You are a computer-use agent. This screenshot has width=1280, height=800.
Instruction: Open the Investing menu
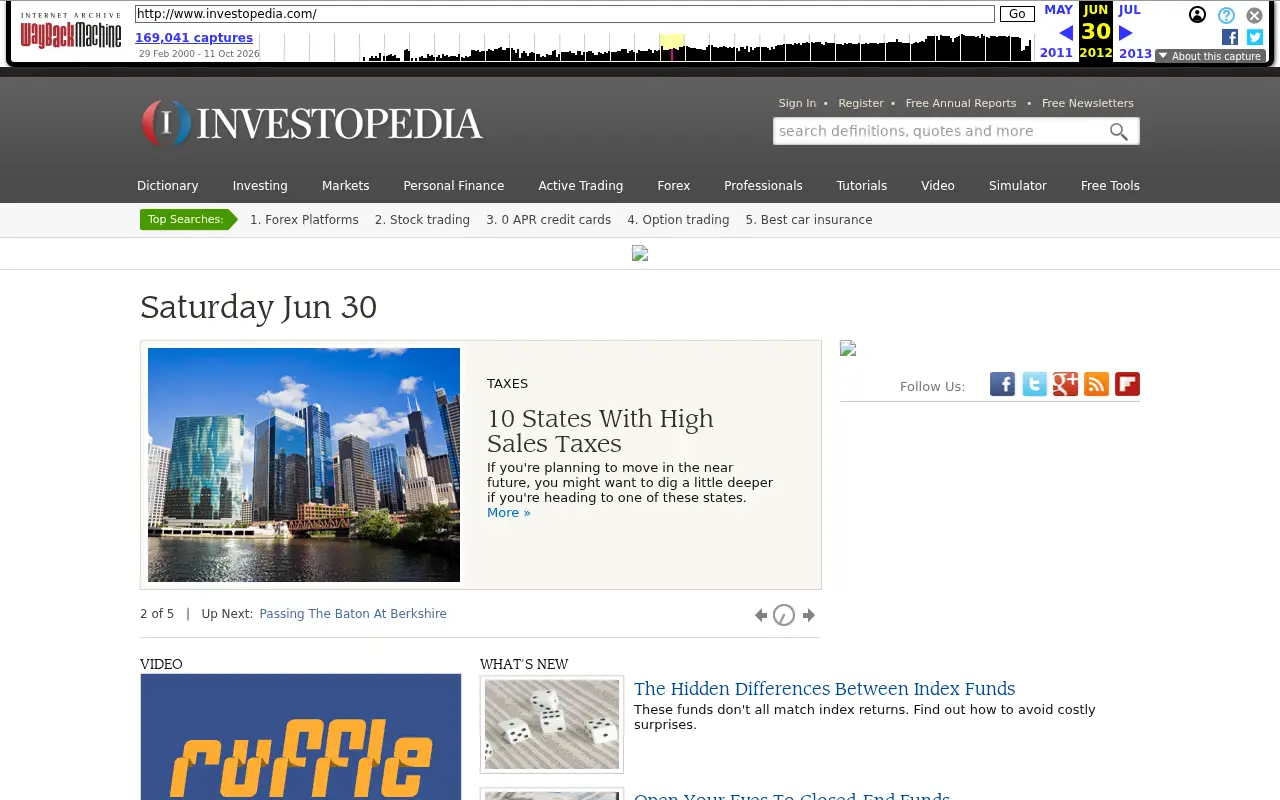point(260,186)
